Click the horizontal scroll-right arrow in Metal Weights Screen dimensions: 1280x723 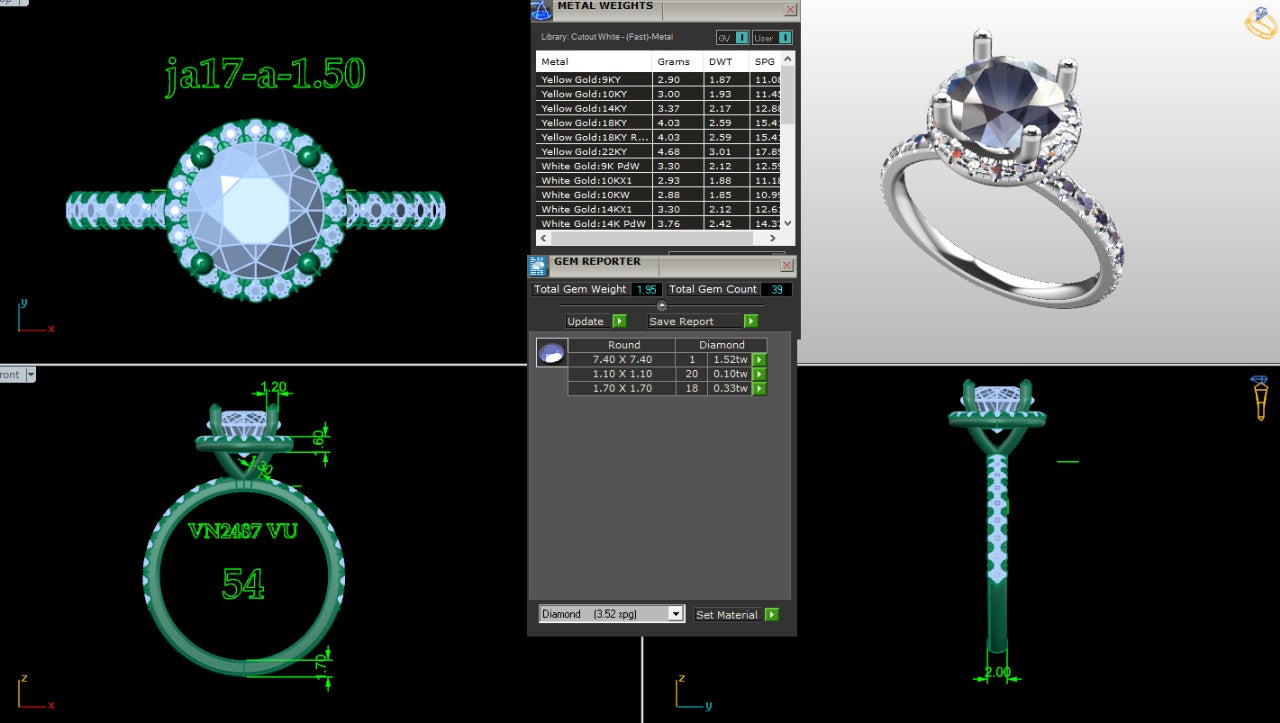pos(771,238)
